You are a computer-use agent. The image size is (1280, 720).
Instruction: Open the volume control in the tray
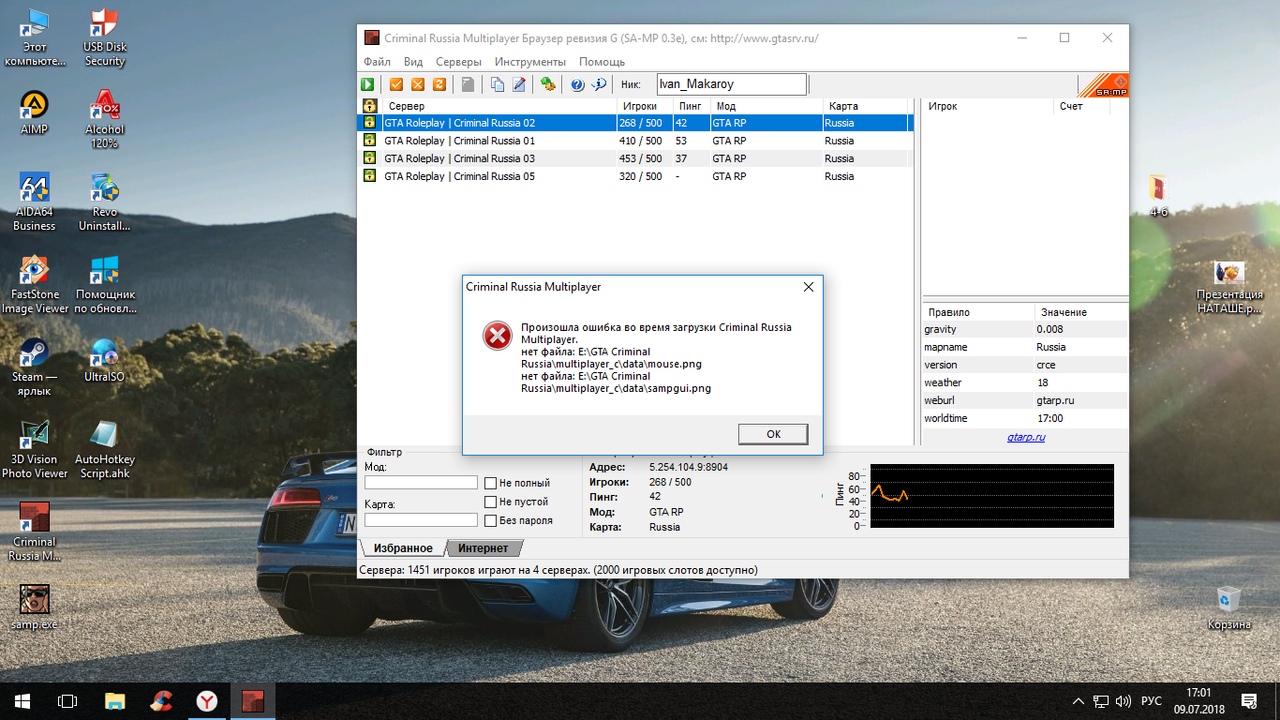(x=1123, y=702)
